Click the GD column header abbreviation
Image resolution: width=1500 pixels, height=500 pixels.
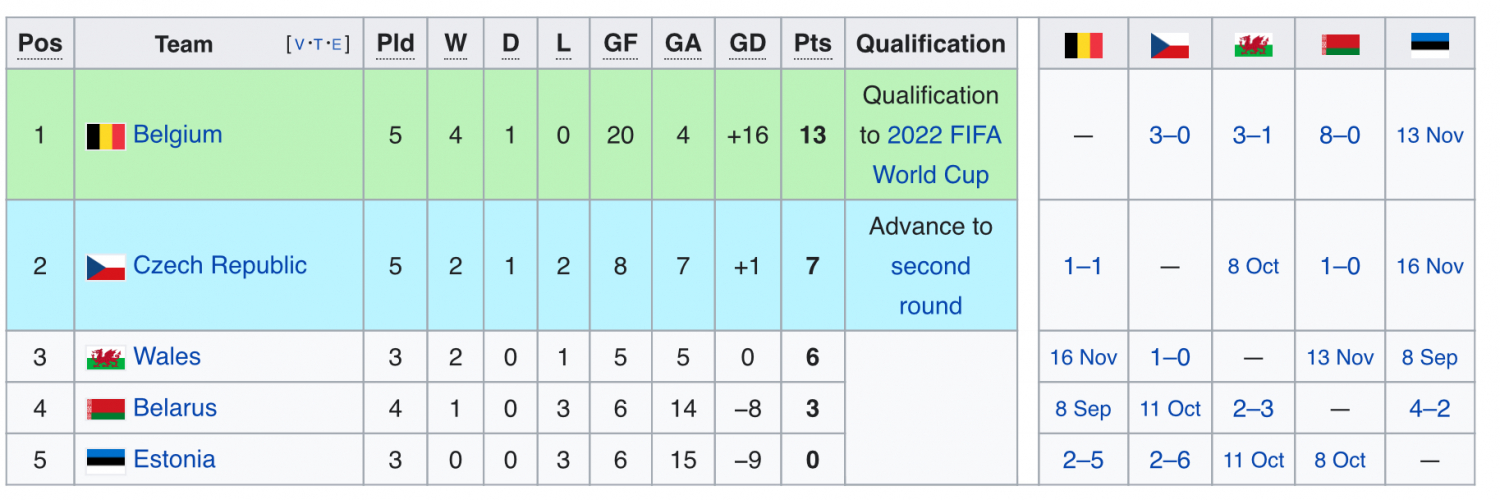pos(747,44)
